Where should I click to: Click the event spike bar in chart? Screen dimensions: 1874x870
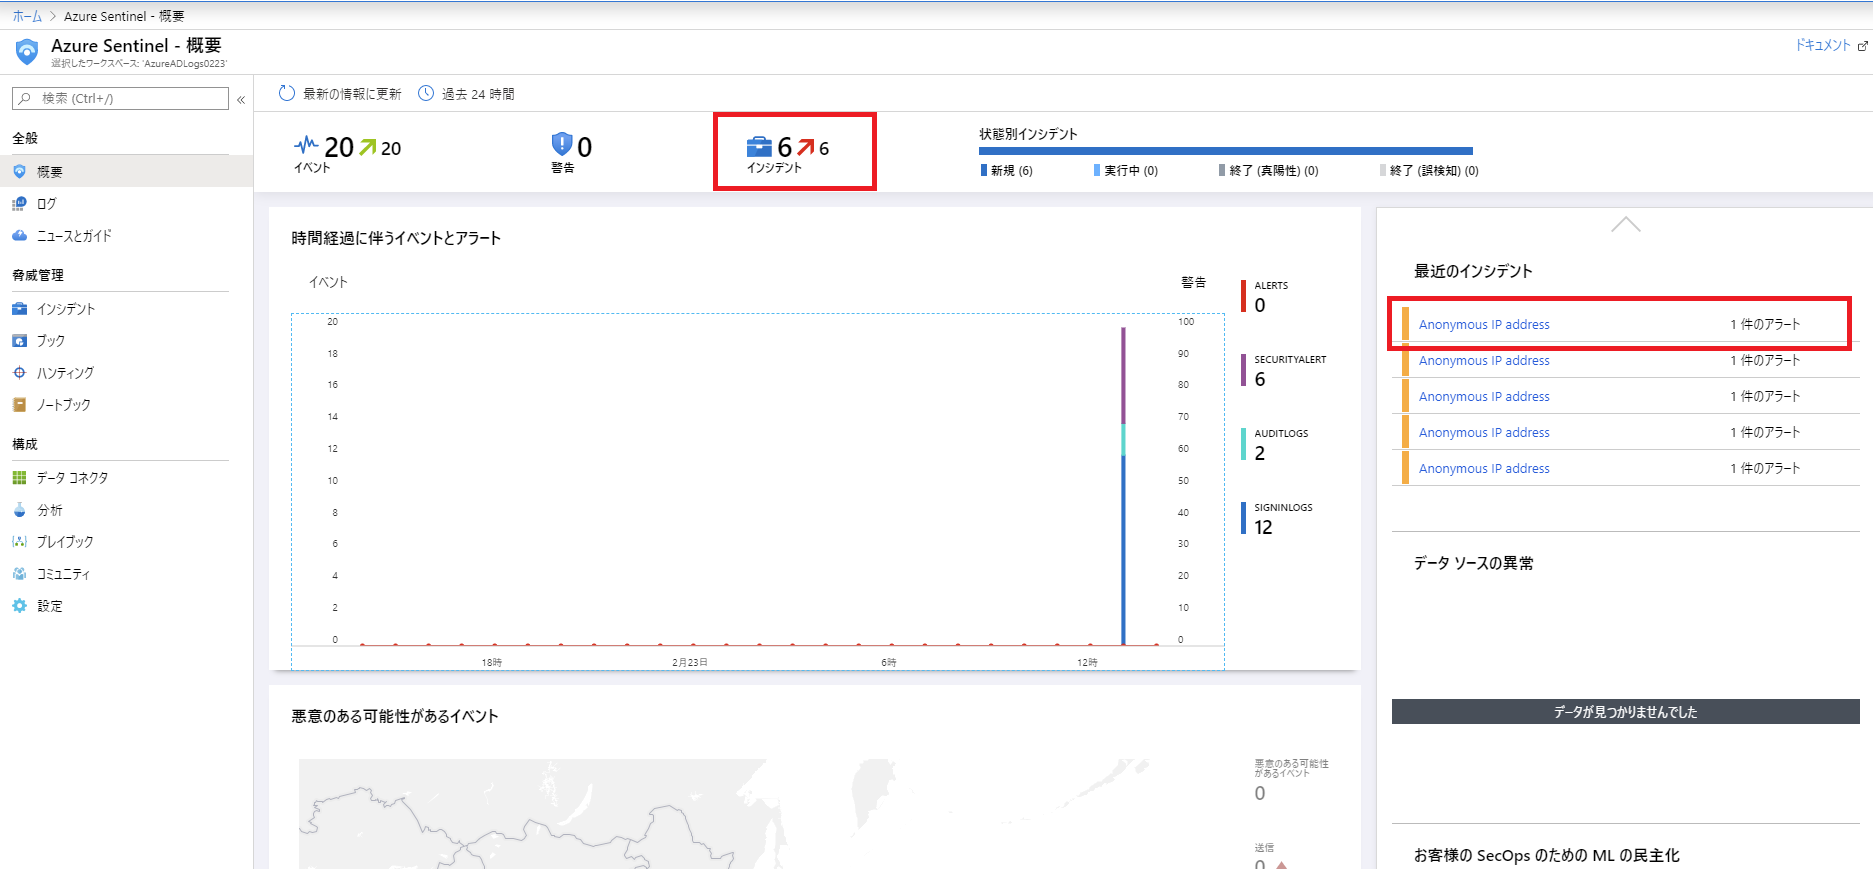(1123, 486)
